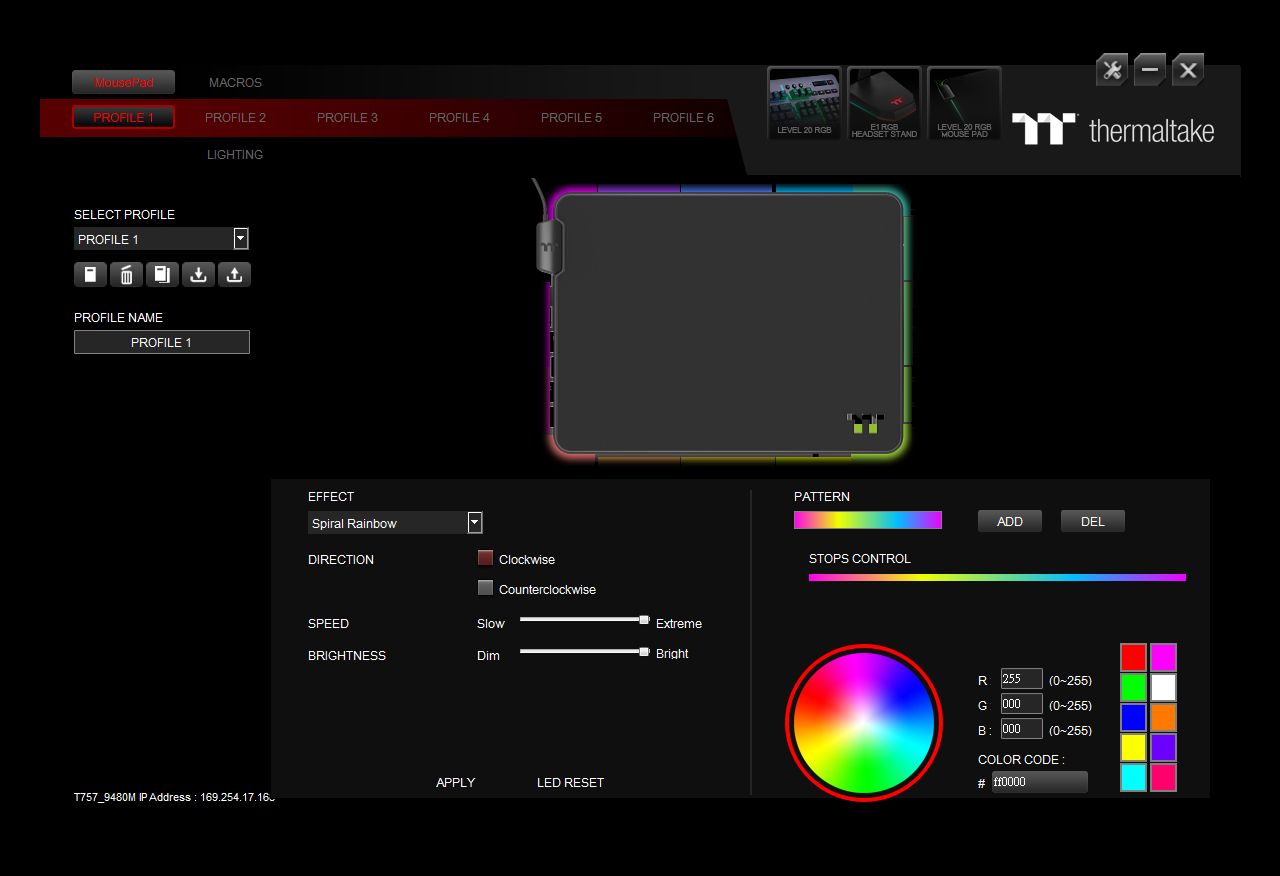
Task: Click the Profile Name input field
Action: (x=161, y=342)
